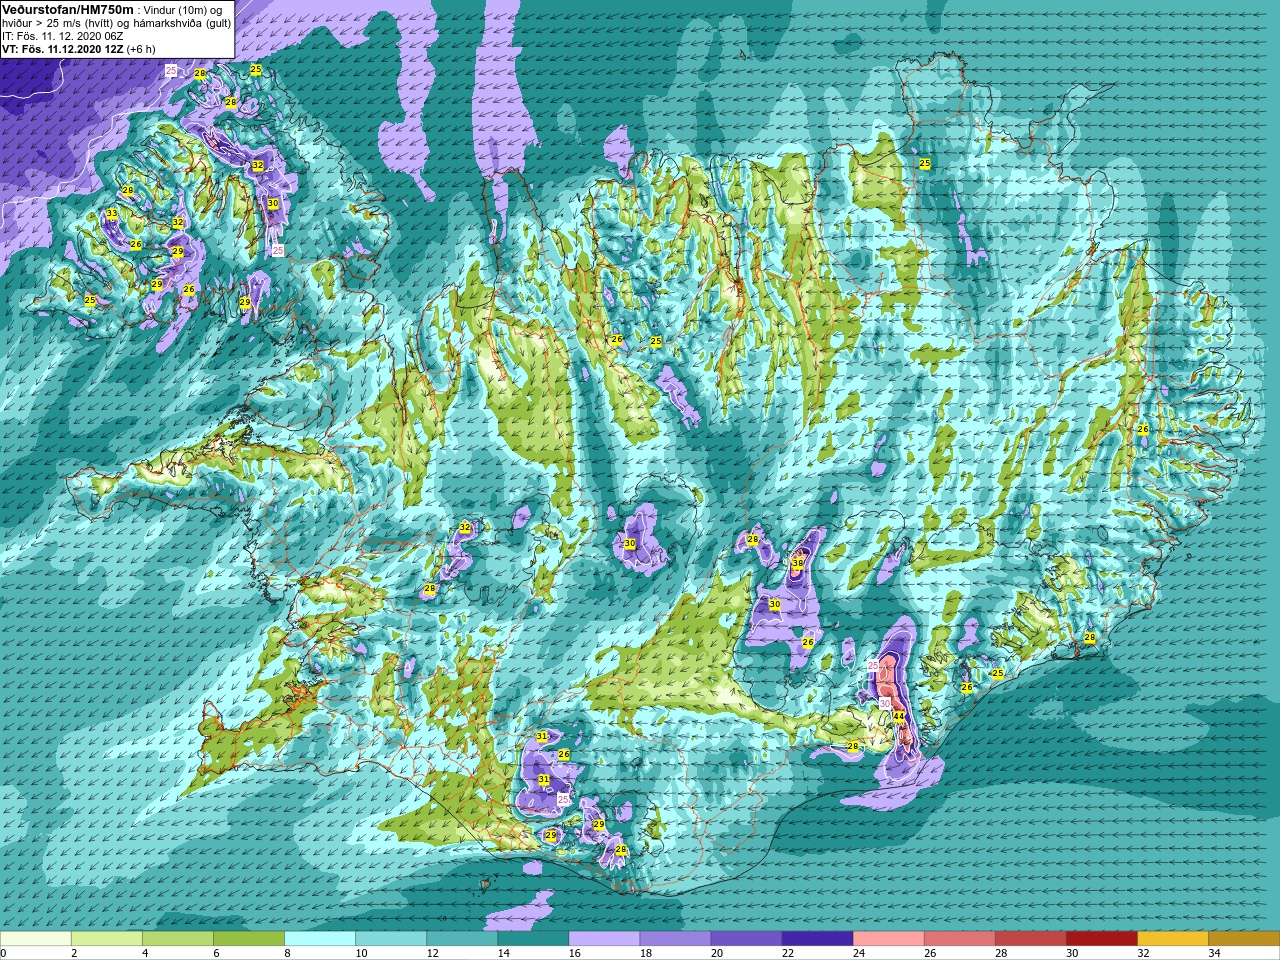Screen dimensions: 1280x960
Task: Click the "IT: Fös. 11. 12. 2020 06Z" line
Action: coord(63,35)
